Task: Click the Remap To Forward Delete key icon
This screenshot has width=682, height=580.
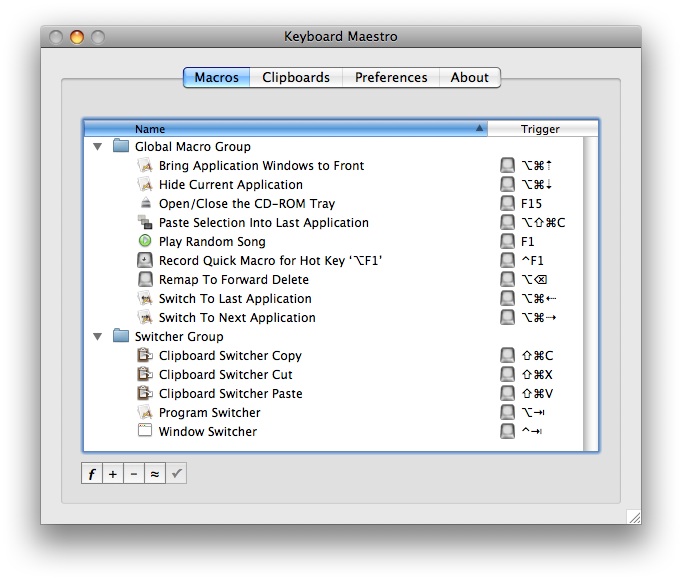Action: (x=145, y=279)
